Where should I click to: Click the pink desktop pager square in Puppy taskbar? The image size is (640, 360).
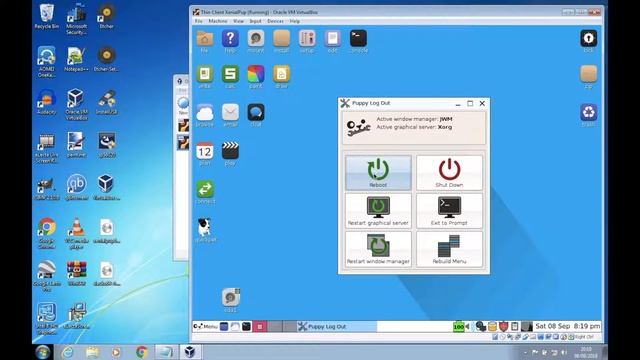pos(260,327)
